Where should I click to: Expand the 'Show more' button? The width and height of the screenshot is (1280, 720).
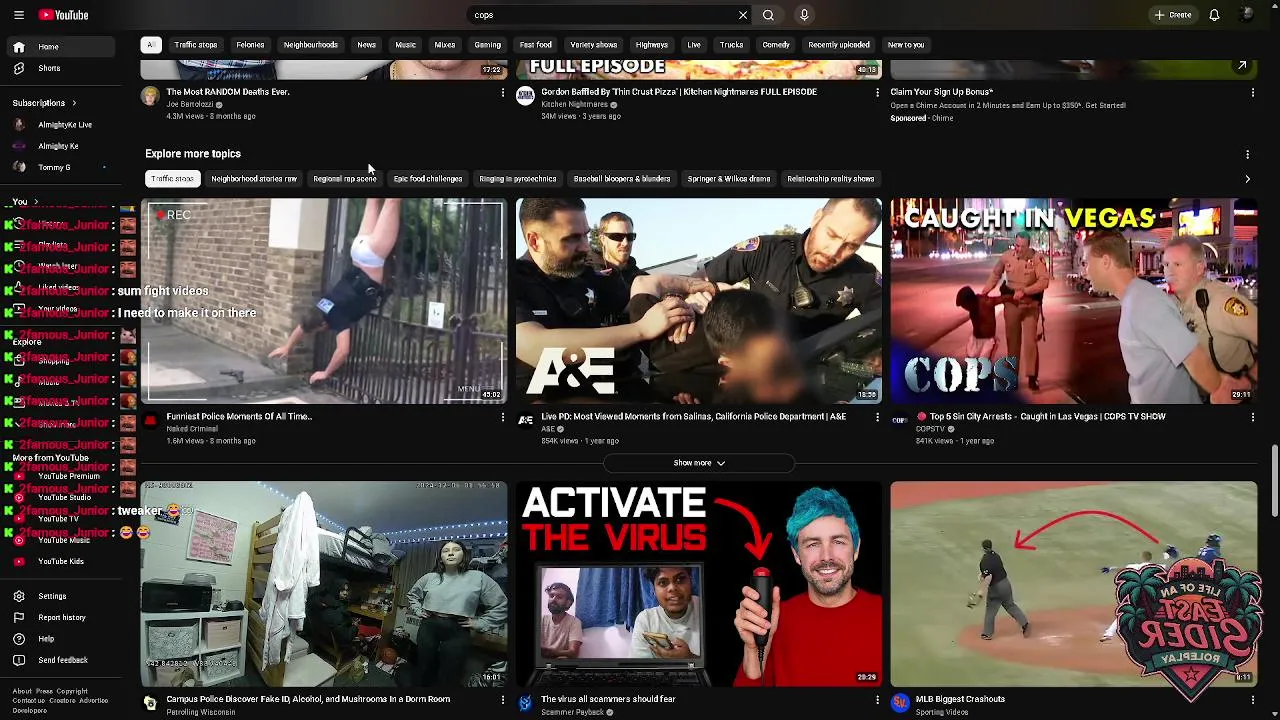(699, 463)
